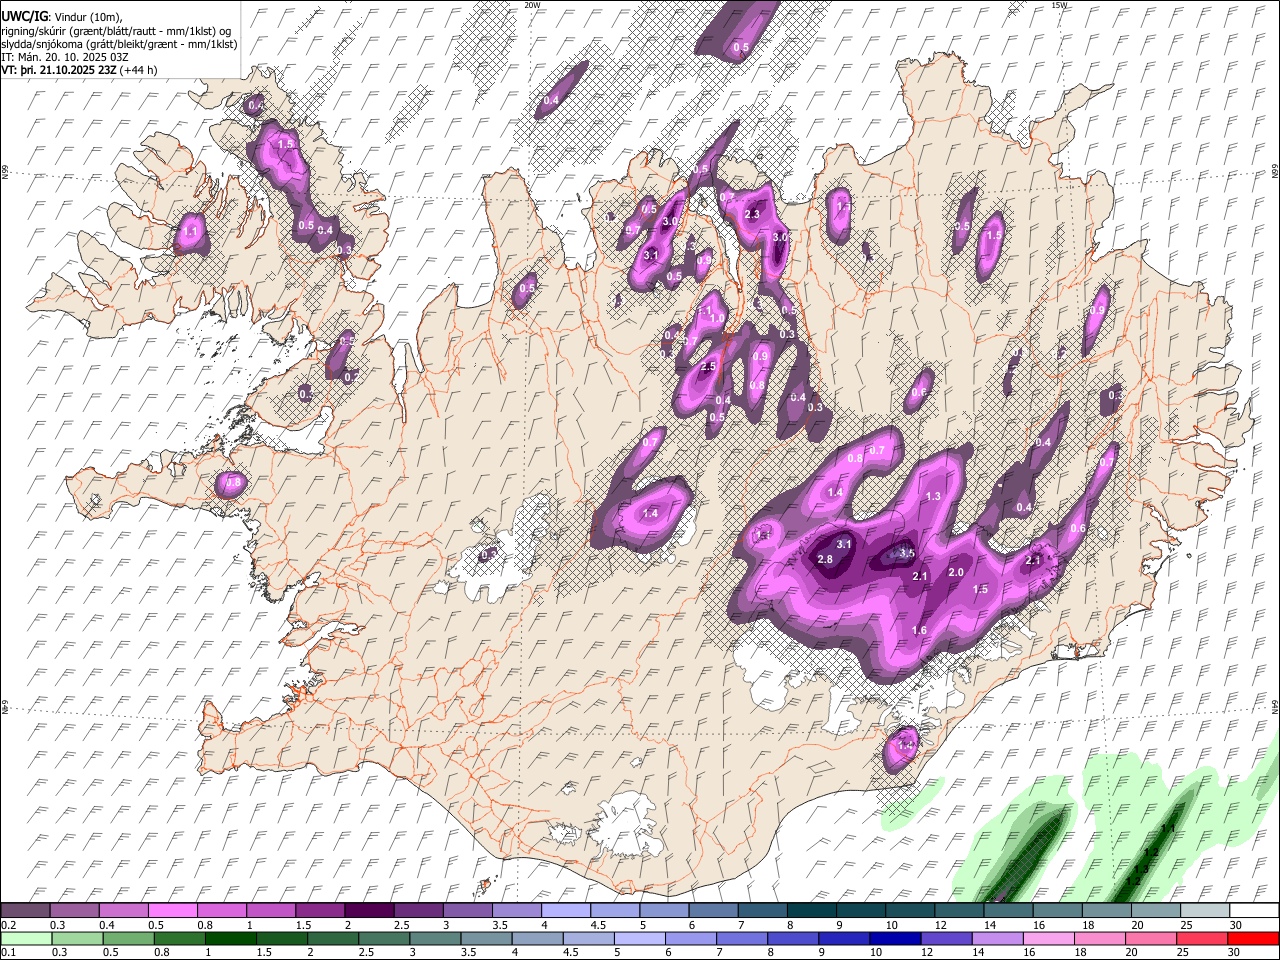The width and height of the screenshot is (1280, 960).
Task: Select the snow legend swatch between 0.2 and 0.3
Action: [25, 911]
